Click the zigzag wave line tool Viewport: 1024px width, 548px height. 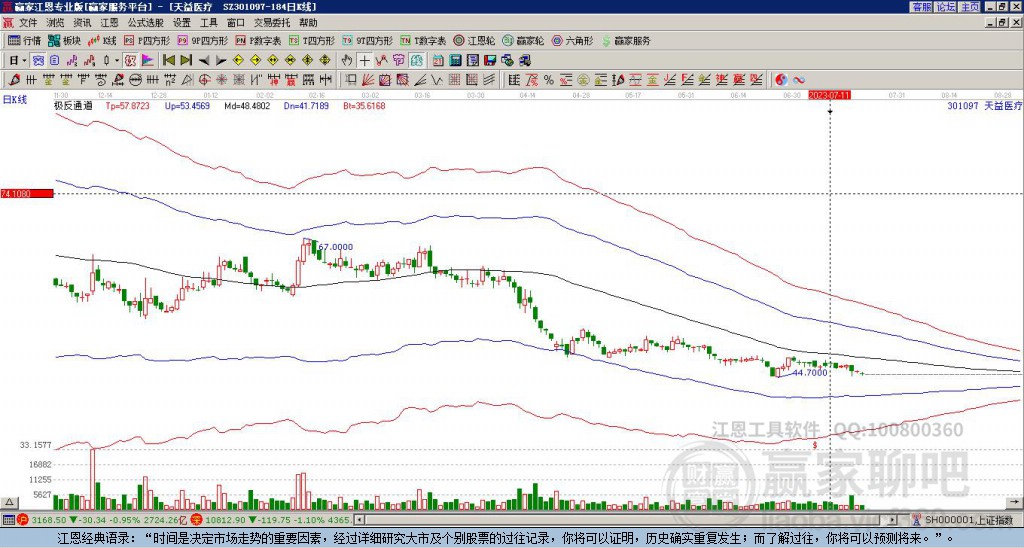[x=436, y=80]
